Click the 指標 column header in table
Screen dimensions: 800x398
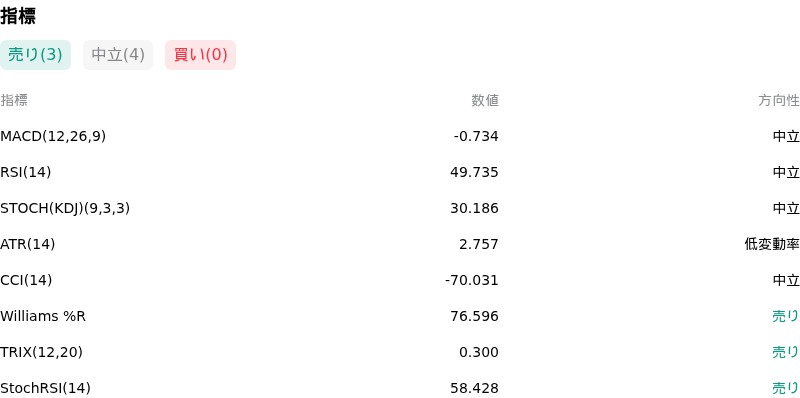coord(14,101)
